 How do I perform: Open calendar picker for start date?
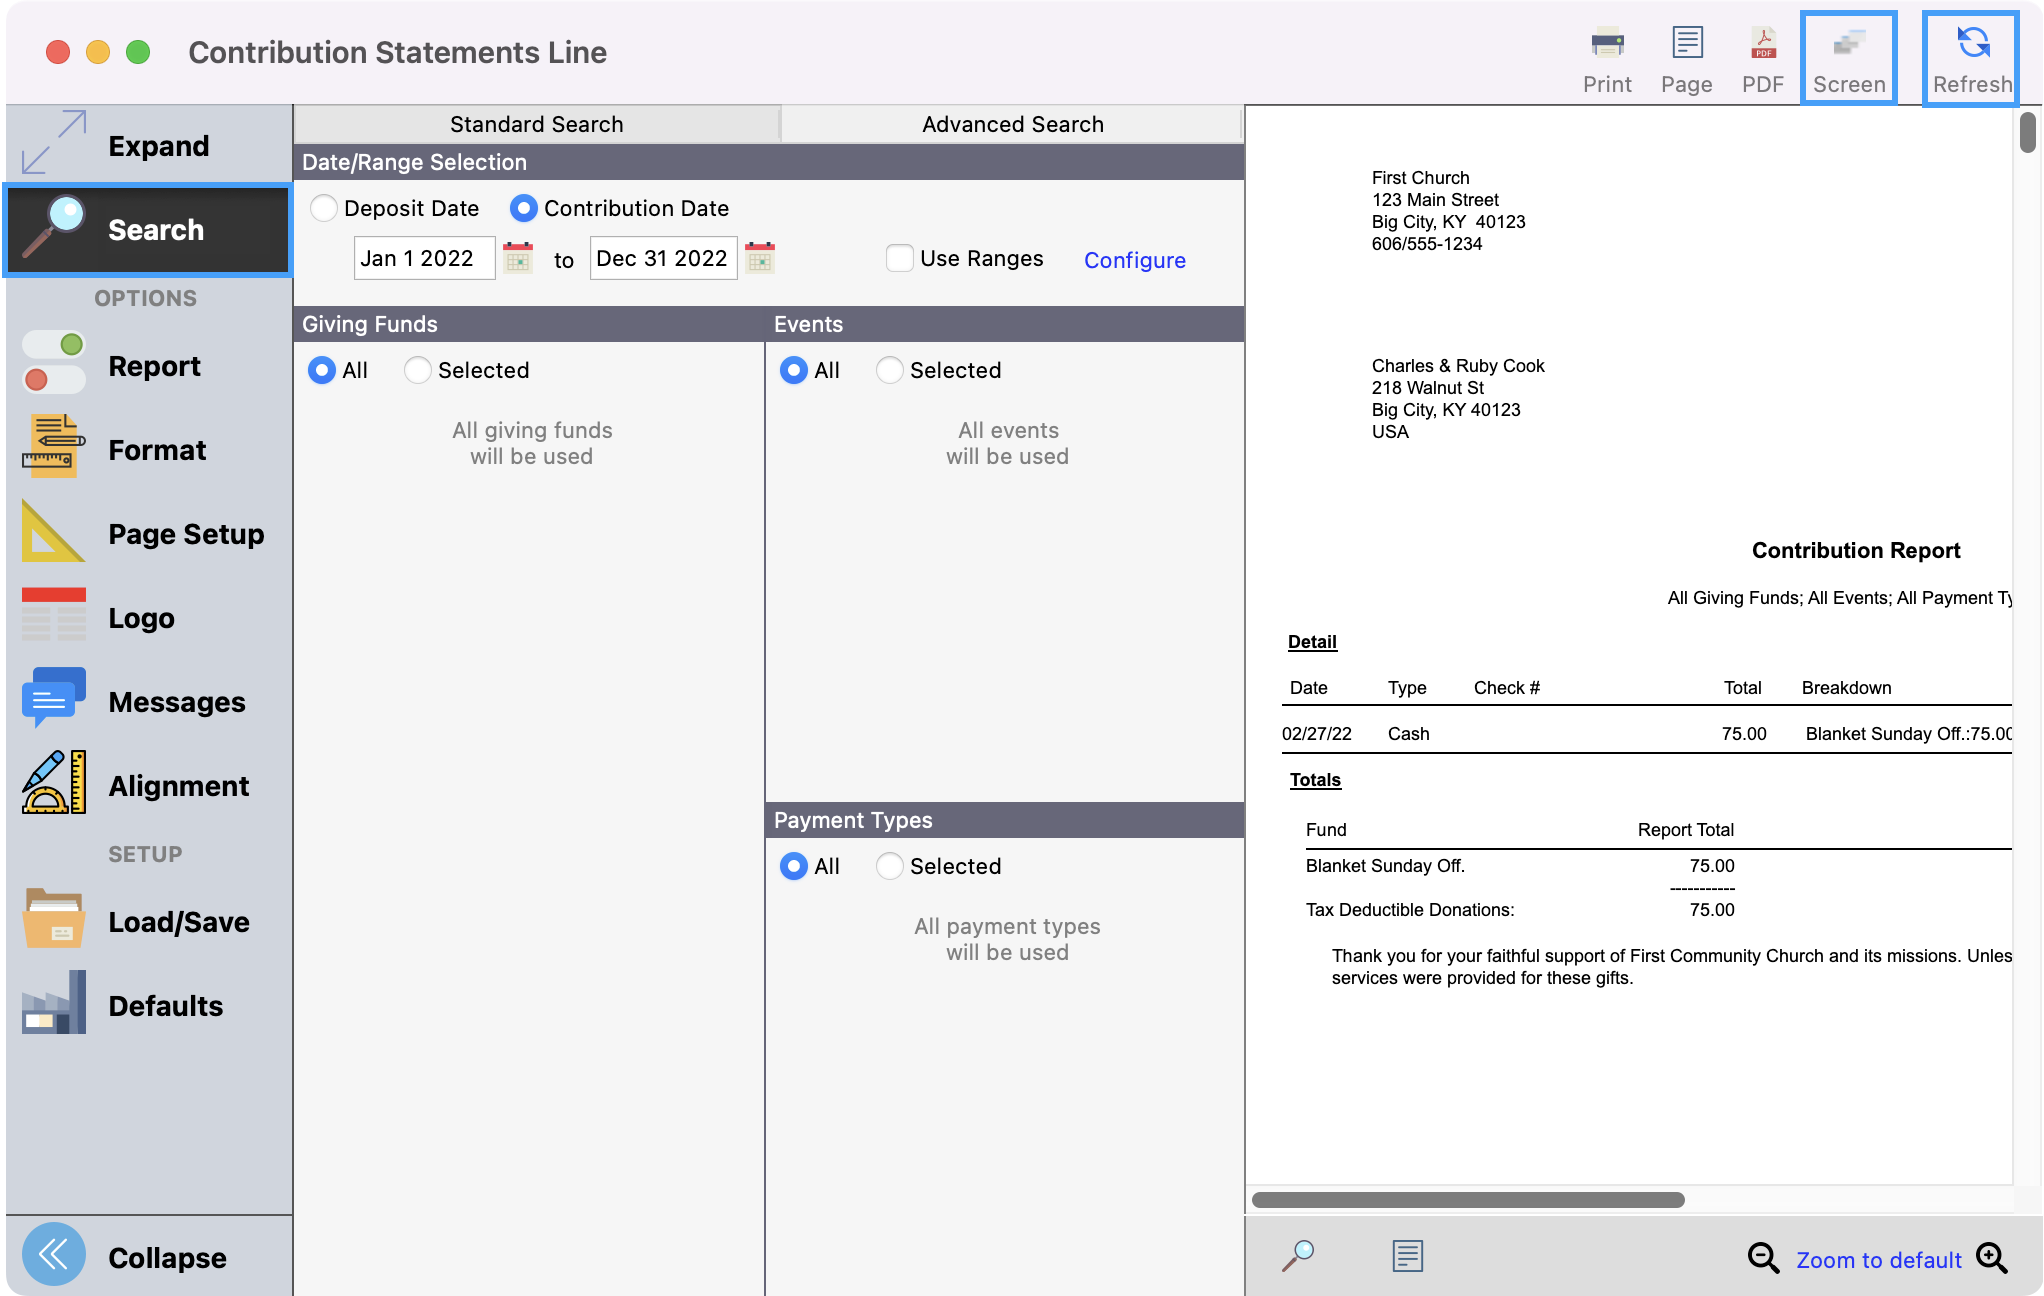(518, 258)
